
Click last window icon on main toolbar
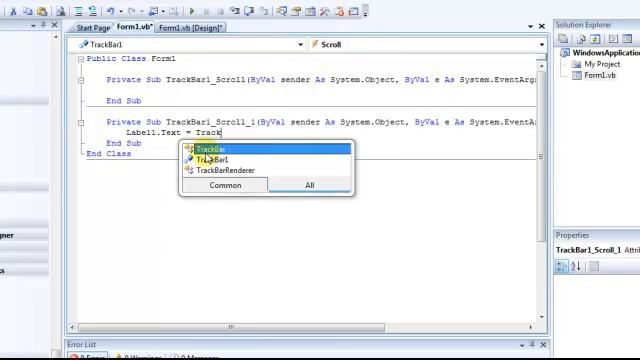point(353,11)
